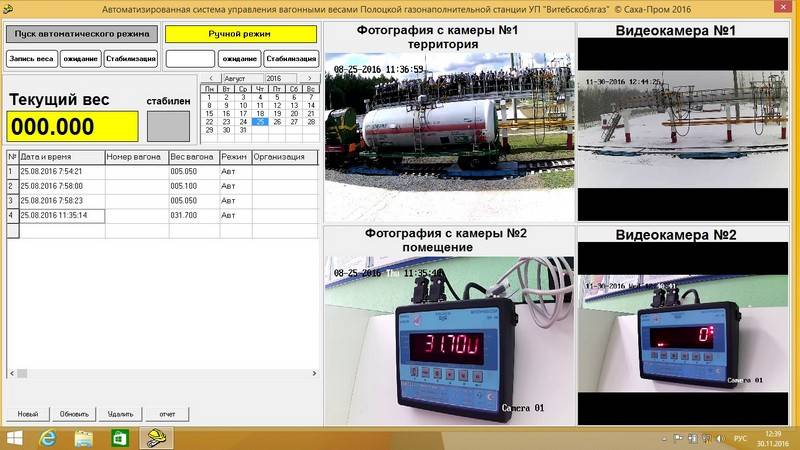Click the flag notification tray icon

pyautogui.click(x=678, y=438)
